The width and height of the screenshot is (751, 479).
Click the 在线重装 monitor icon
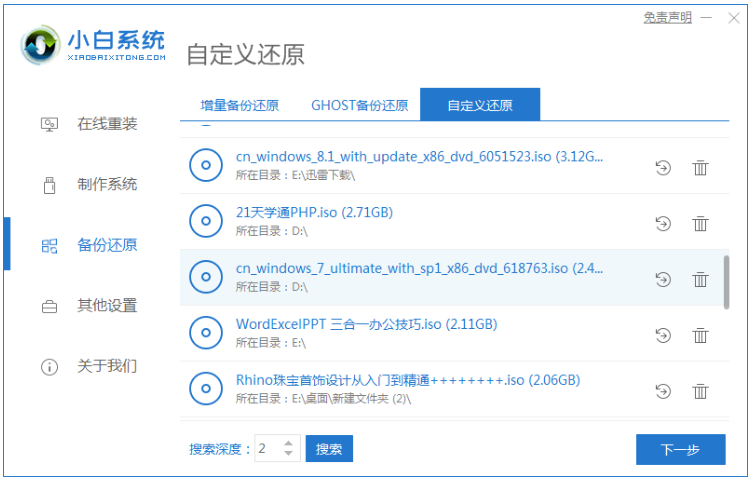tap(49, 125)
